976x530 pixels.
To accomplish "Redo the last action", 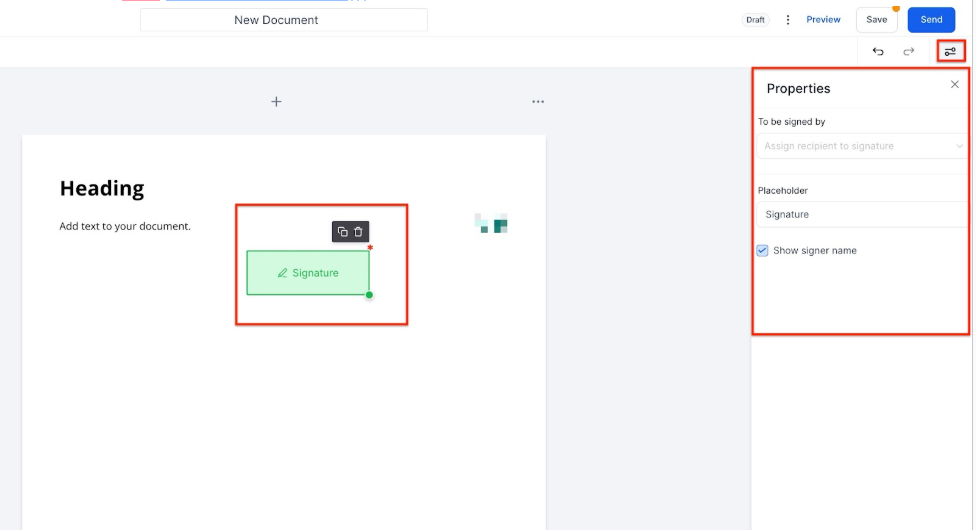I will 909,52.
